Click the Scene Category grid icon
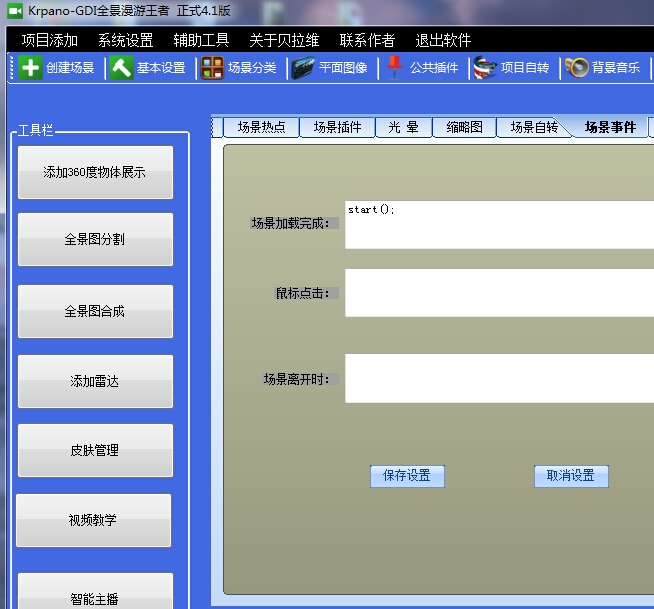 212,68
